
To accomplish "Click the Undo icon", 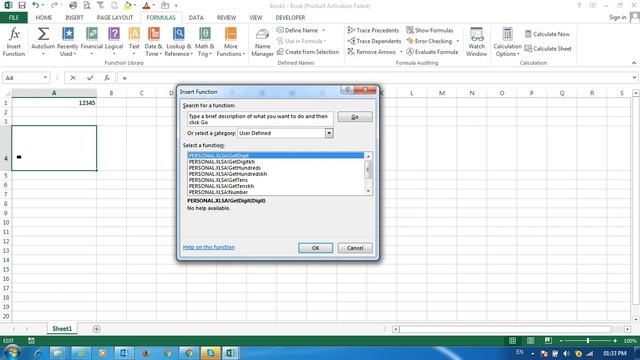I will [x=36, y=5].
